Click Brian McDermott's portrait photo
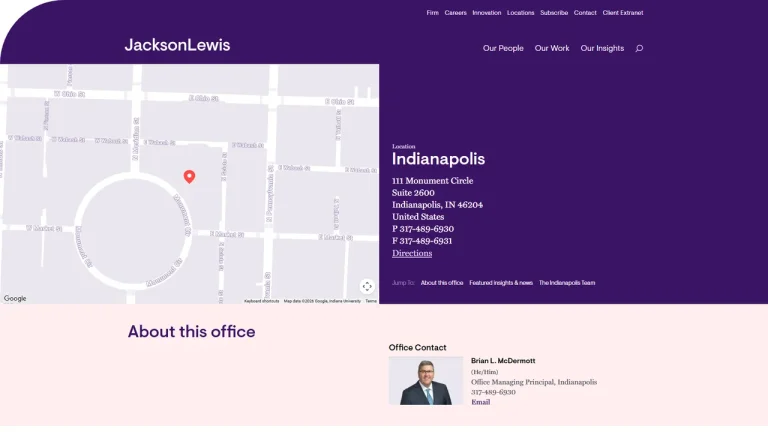The image size is (768, 432). [x=426, y=381]
